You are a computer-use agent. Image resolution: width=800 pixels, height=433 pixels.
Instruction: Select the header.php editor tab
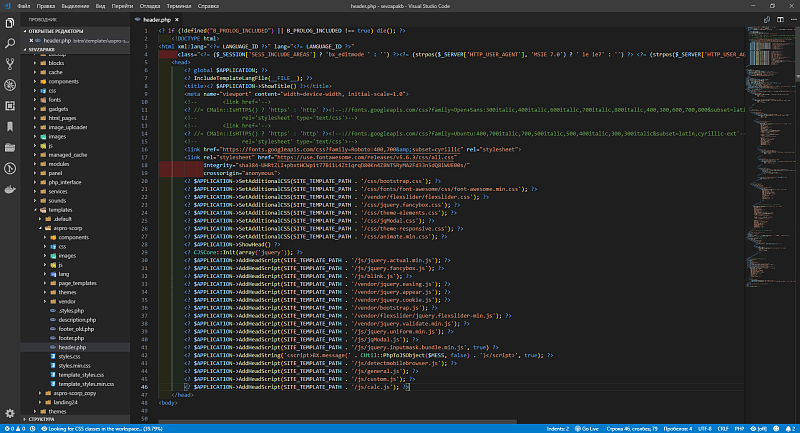(x=157, y=19)
